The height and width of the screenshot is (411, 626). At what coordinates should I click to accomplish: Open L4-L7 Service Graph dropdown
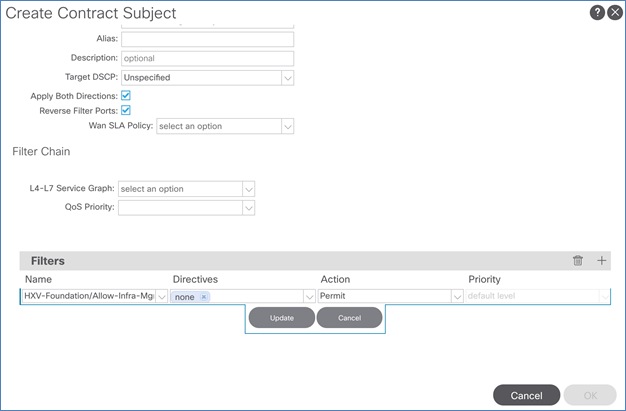[249, 188]
